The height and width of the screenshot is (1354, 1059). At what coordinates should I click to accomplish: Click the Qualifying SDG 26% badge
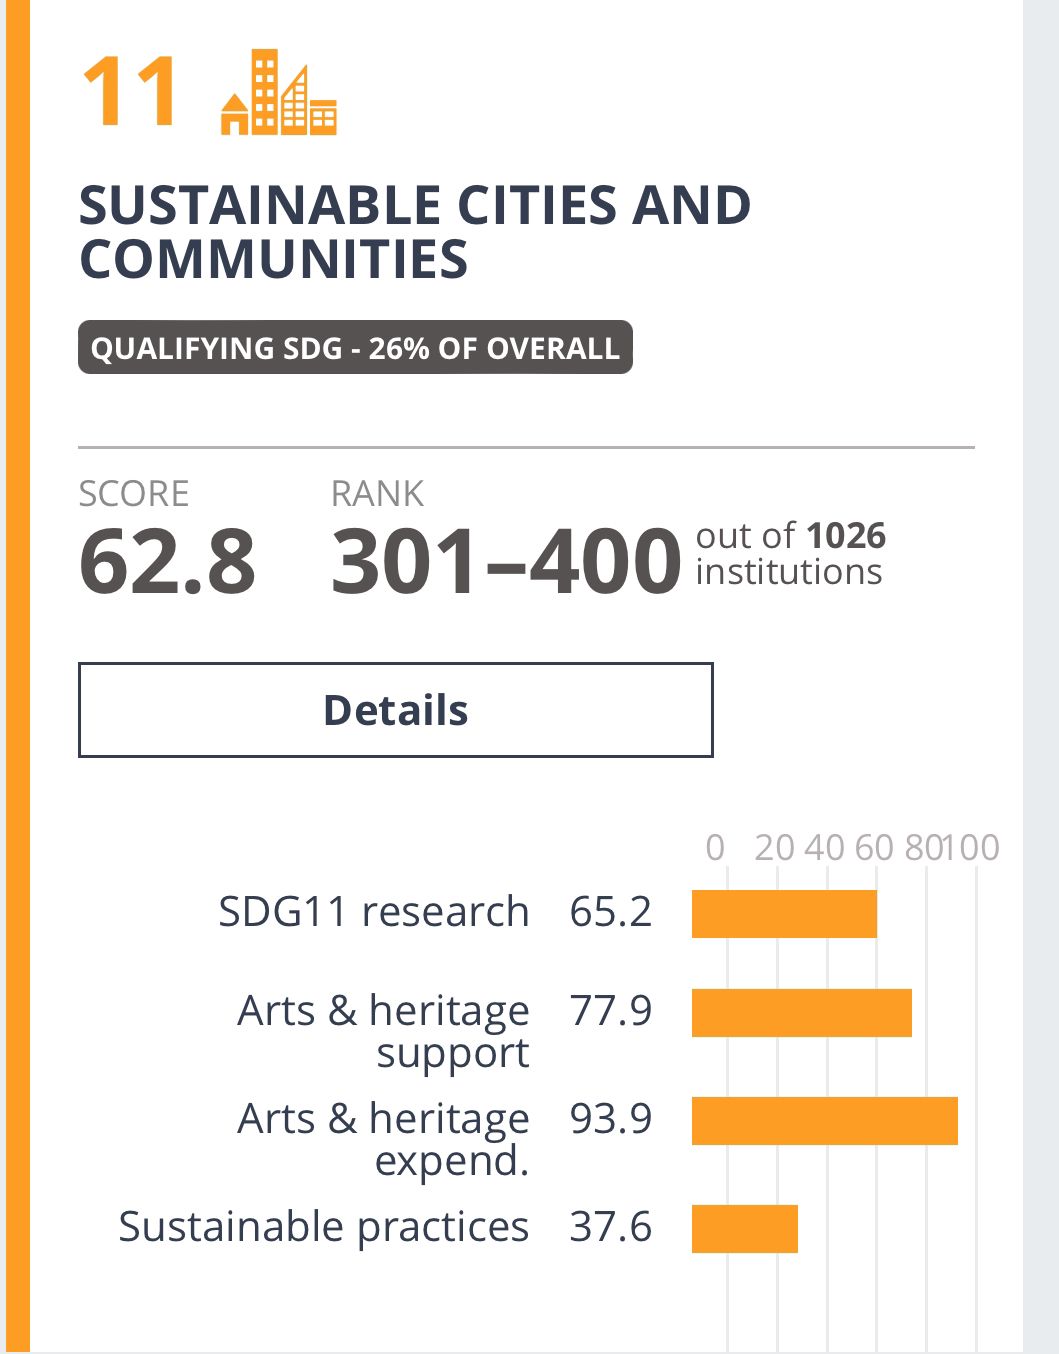coord(355,347)
